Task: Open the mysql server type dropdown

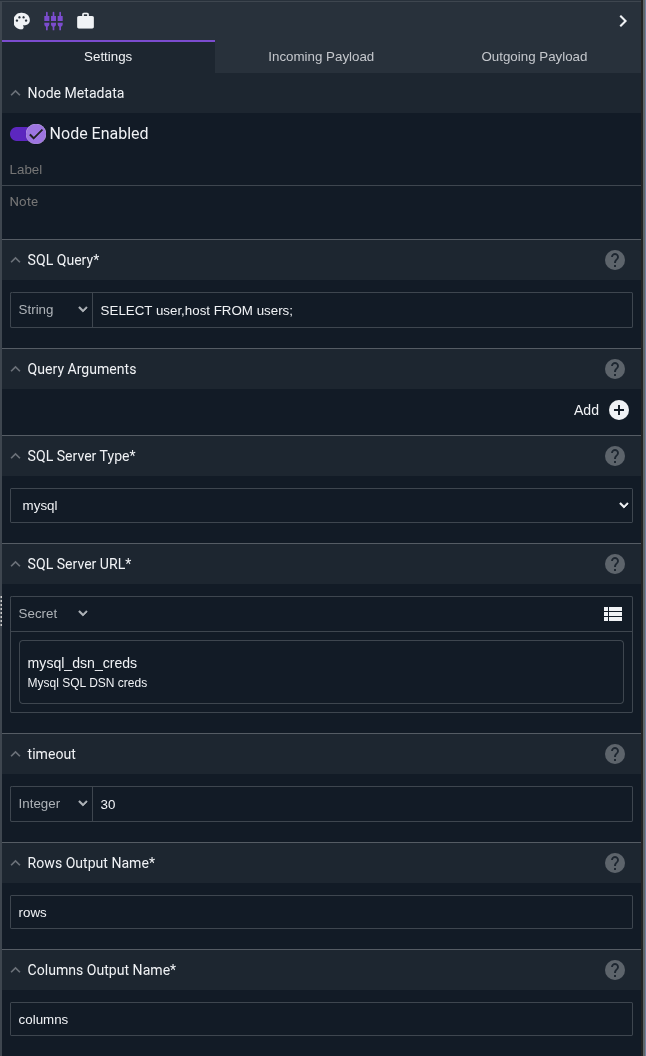Action: [x=321, y=506]
